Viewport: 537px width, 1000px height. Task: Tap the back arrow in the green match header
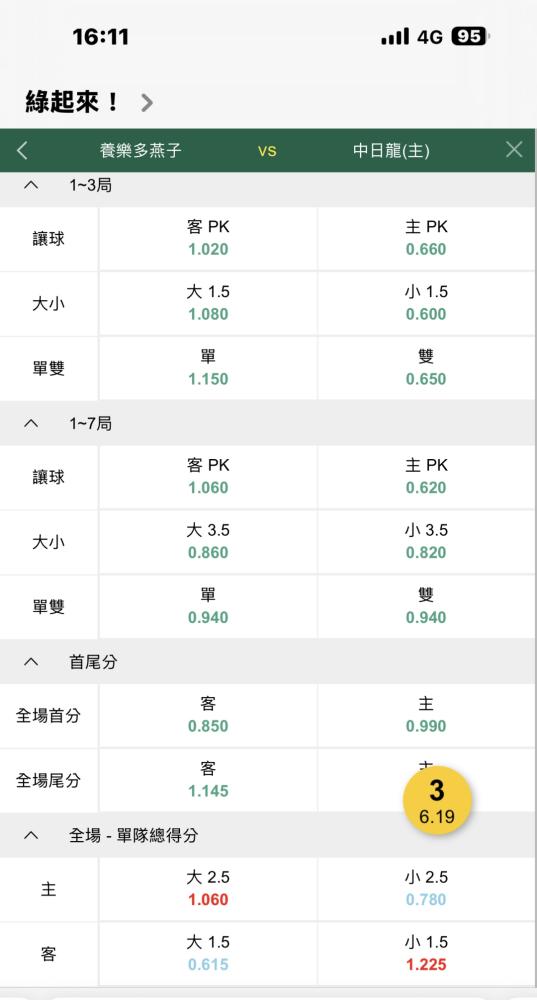tap(22, 151)
